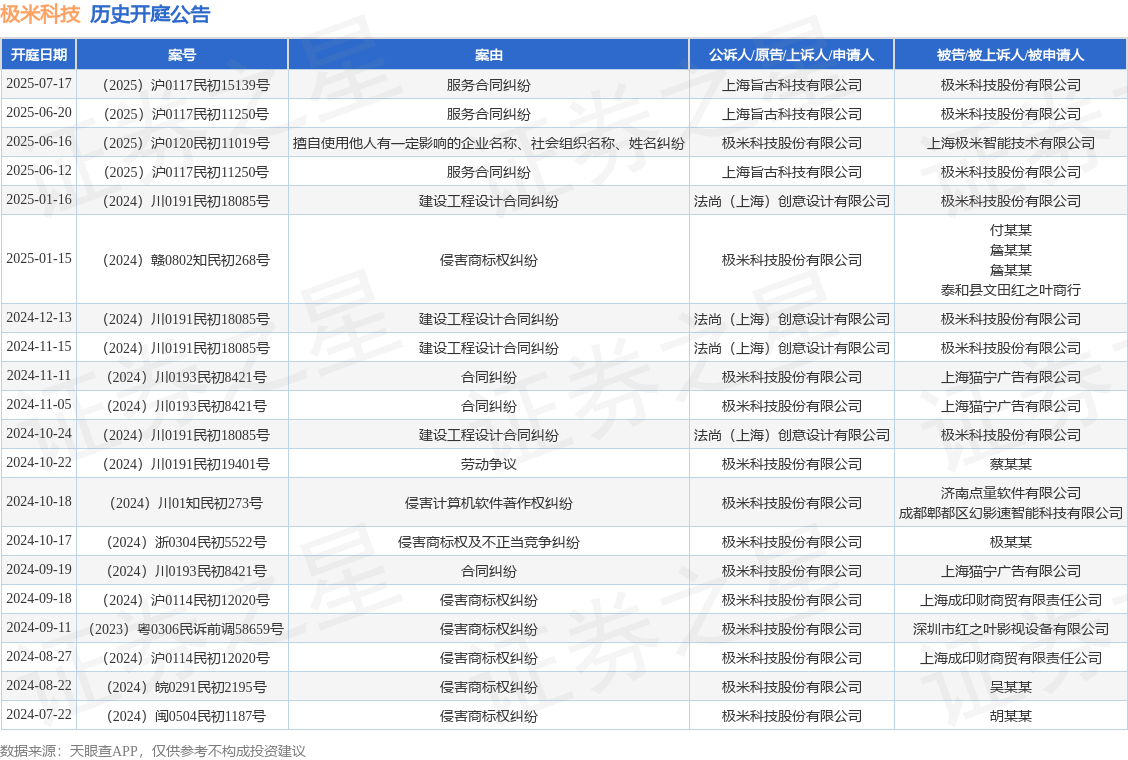1128x760 pixels.
Task: Click the date 2024-10-18
Action: [39, 502]
